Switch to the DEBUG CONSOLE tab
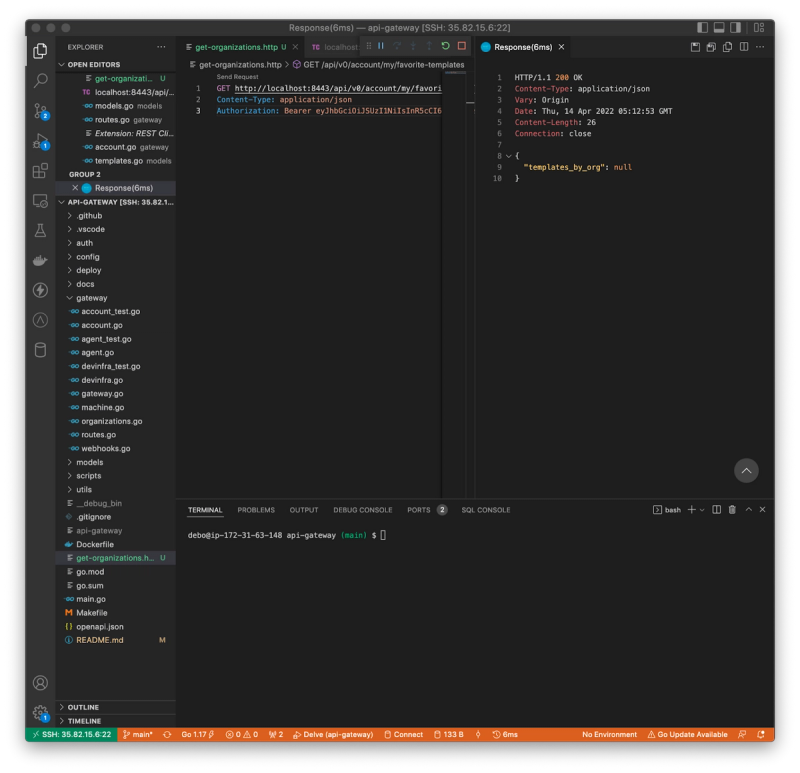This screenshot has height=773, width=800. [362, 510]
